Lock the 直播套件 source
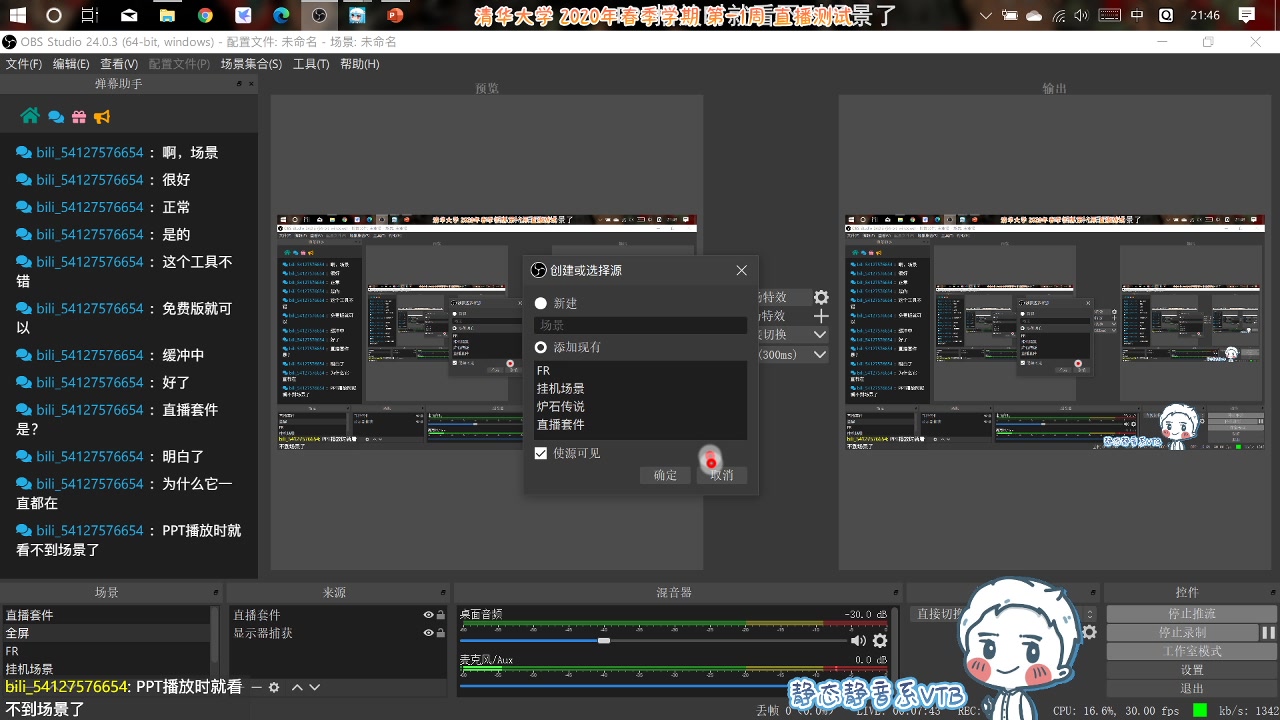The width and height of the screenshot is (1280, 720). (441, 615)
